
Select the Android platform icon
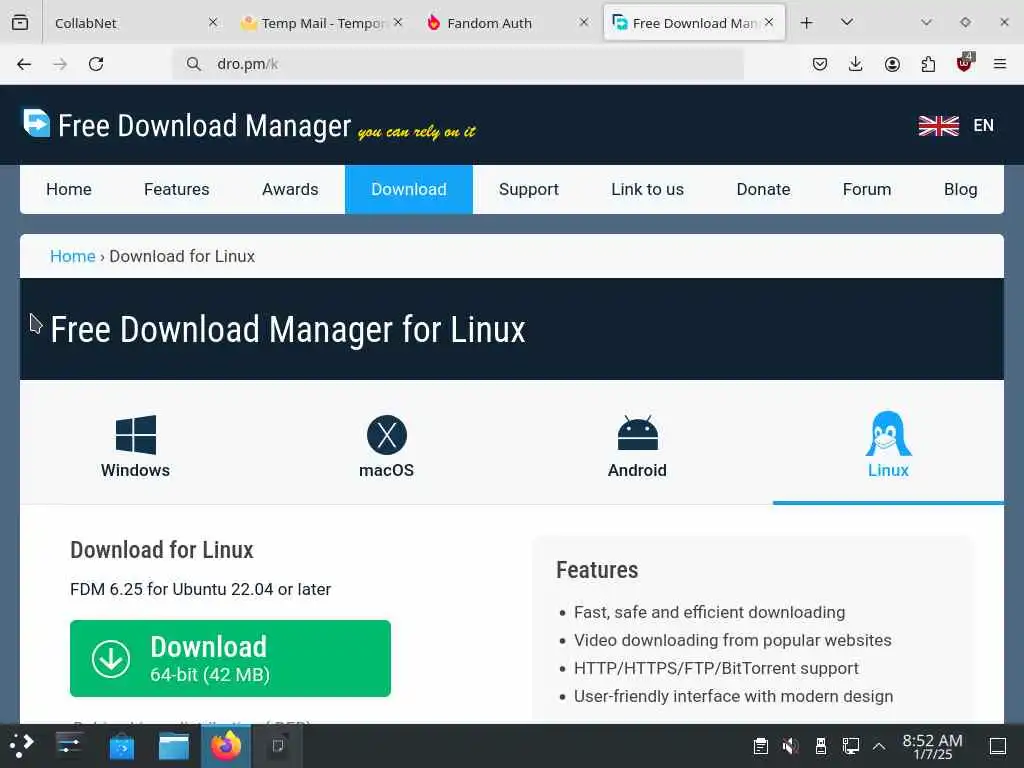pos(637,434)
